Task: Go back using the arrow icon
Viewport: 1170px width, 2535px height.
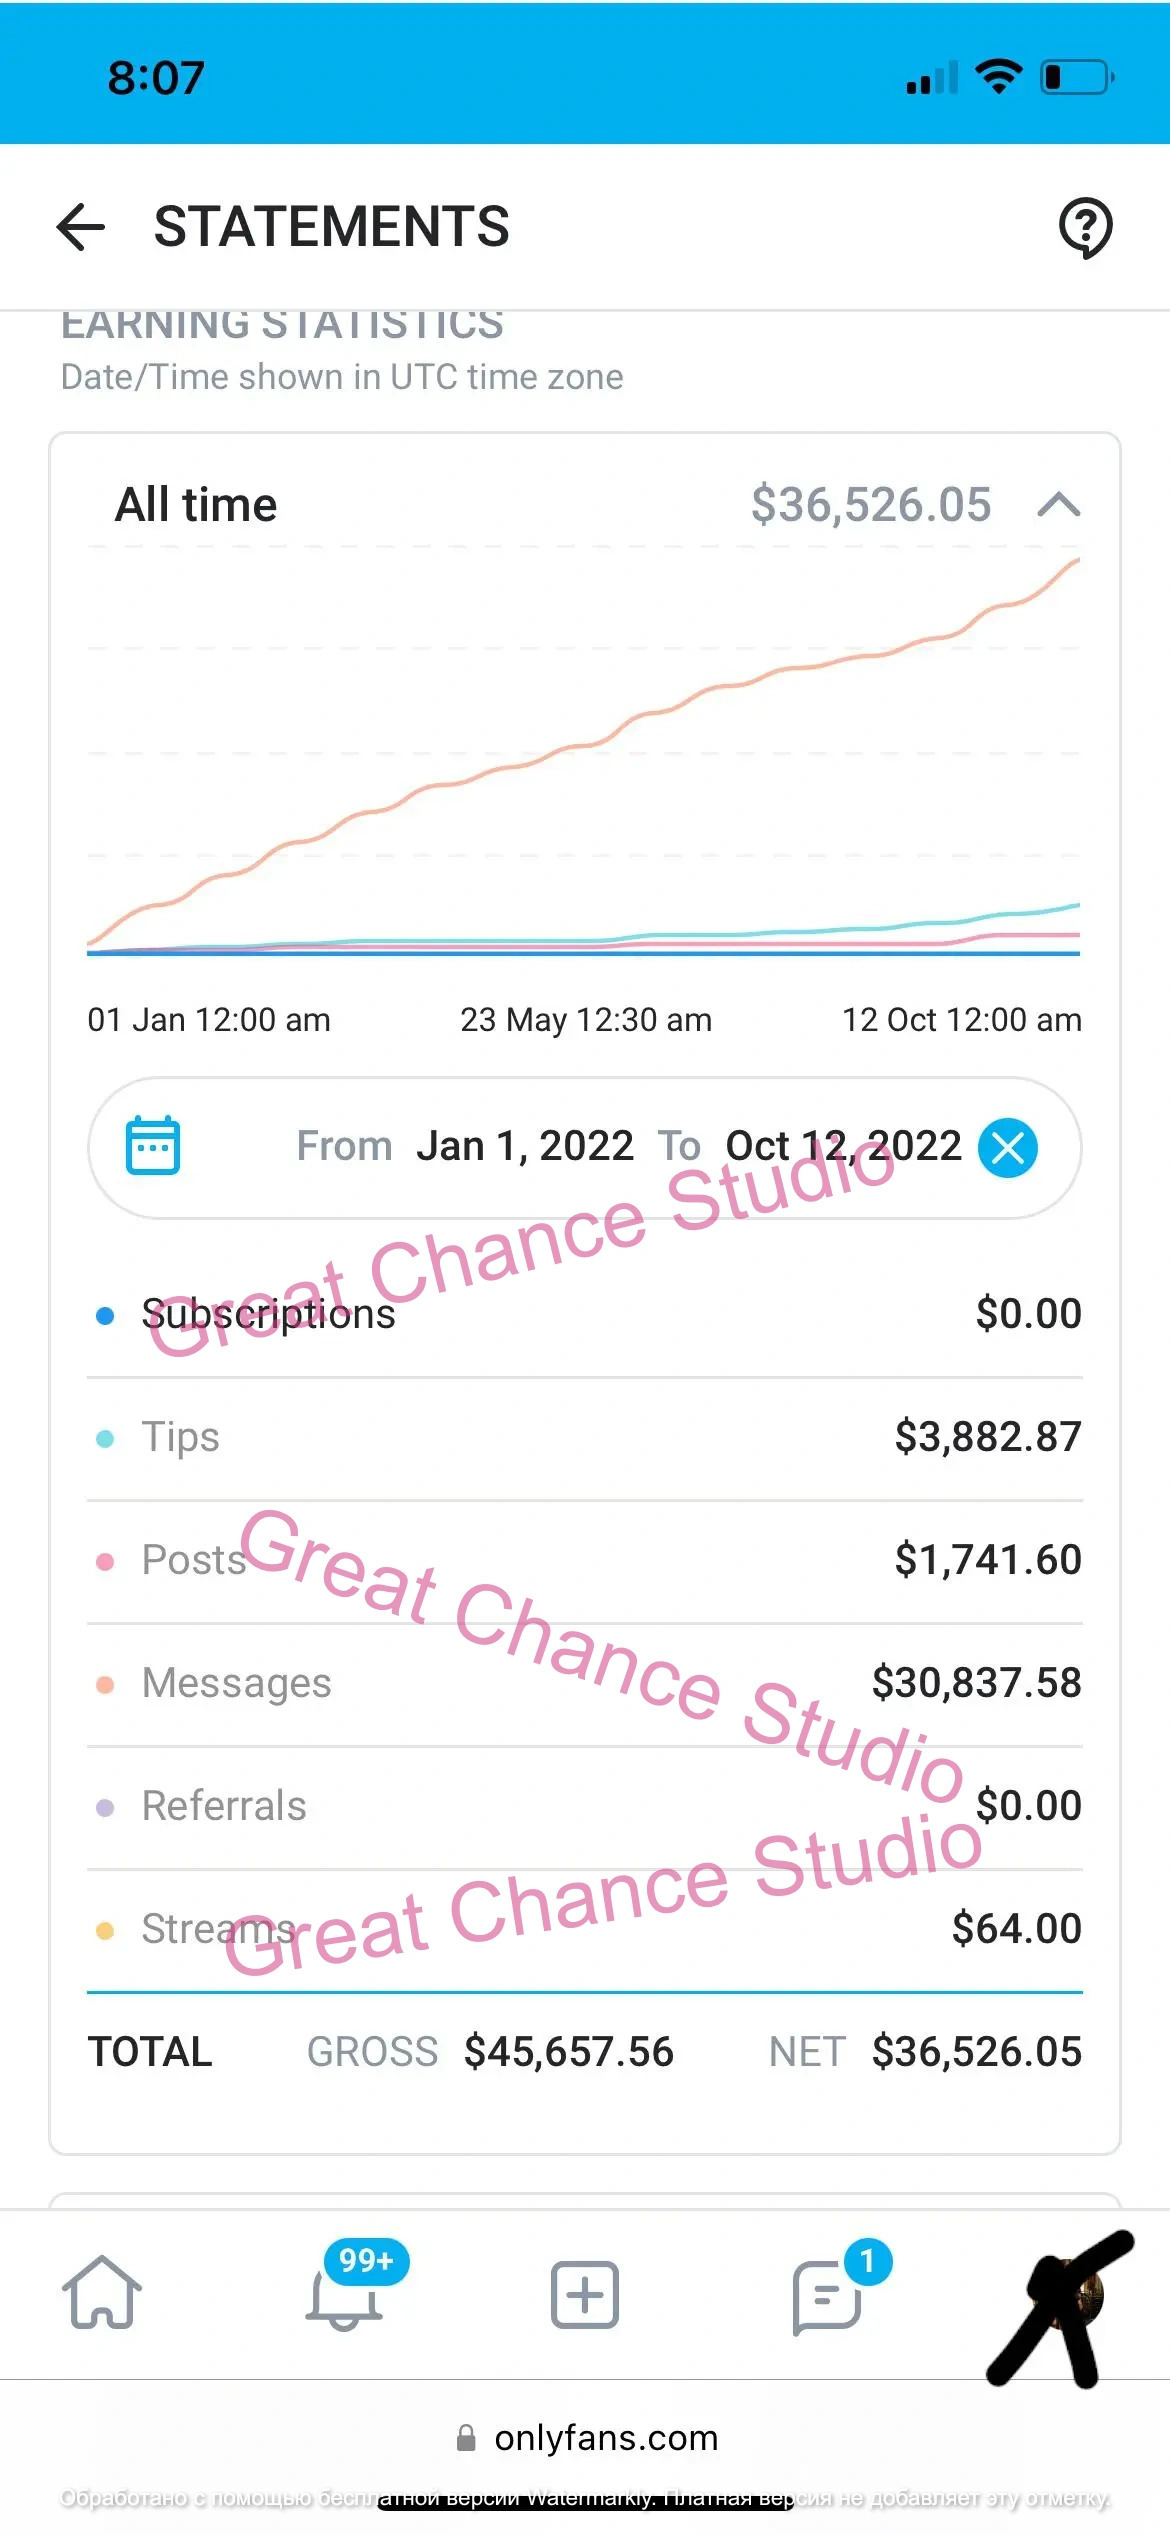Action: 81,226
